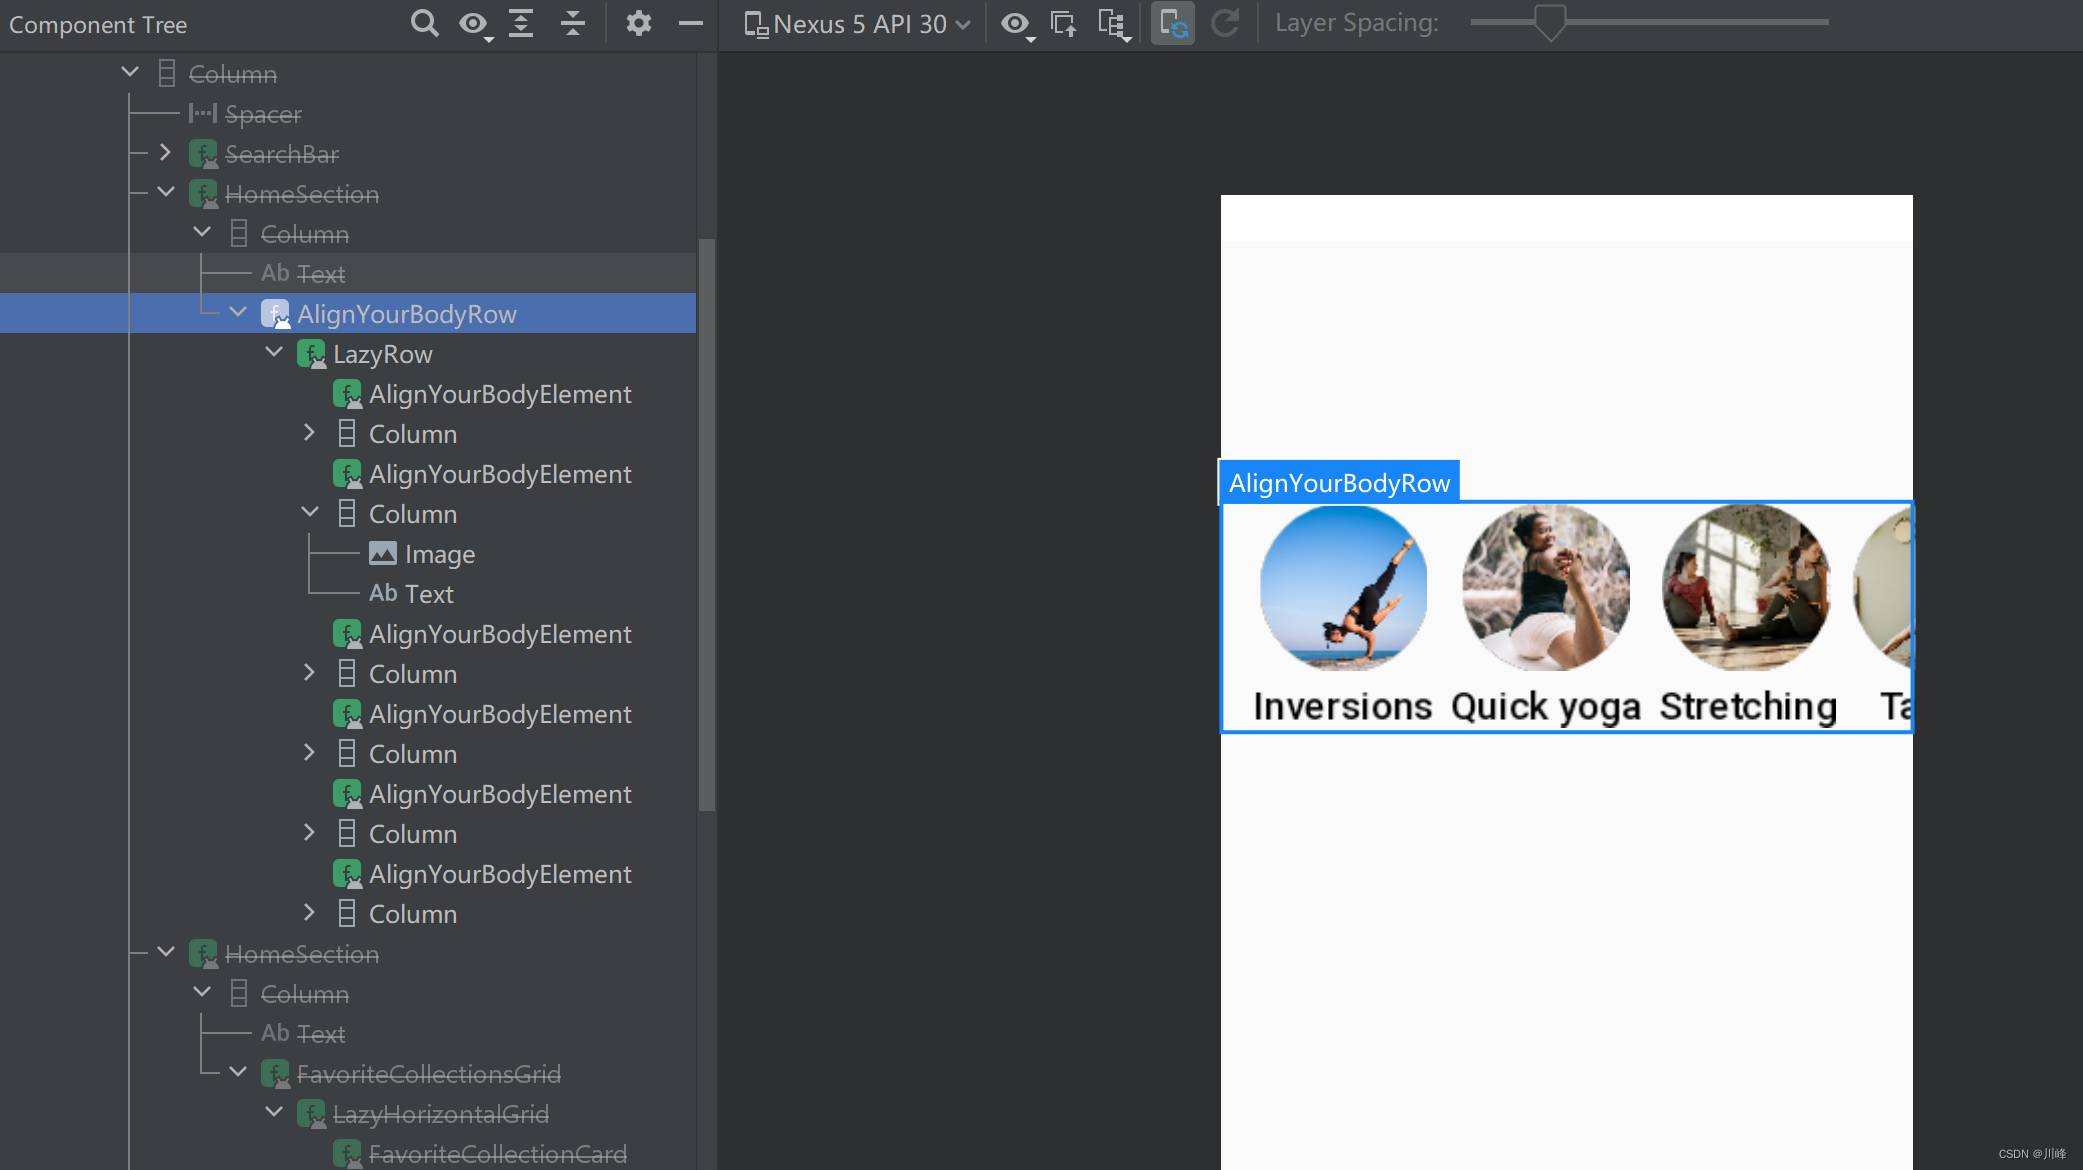Click the settings gear icon in Component Tree

(638, 21)
